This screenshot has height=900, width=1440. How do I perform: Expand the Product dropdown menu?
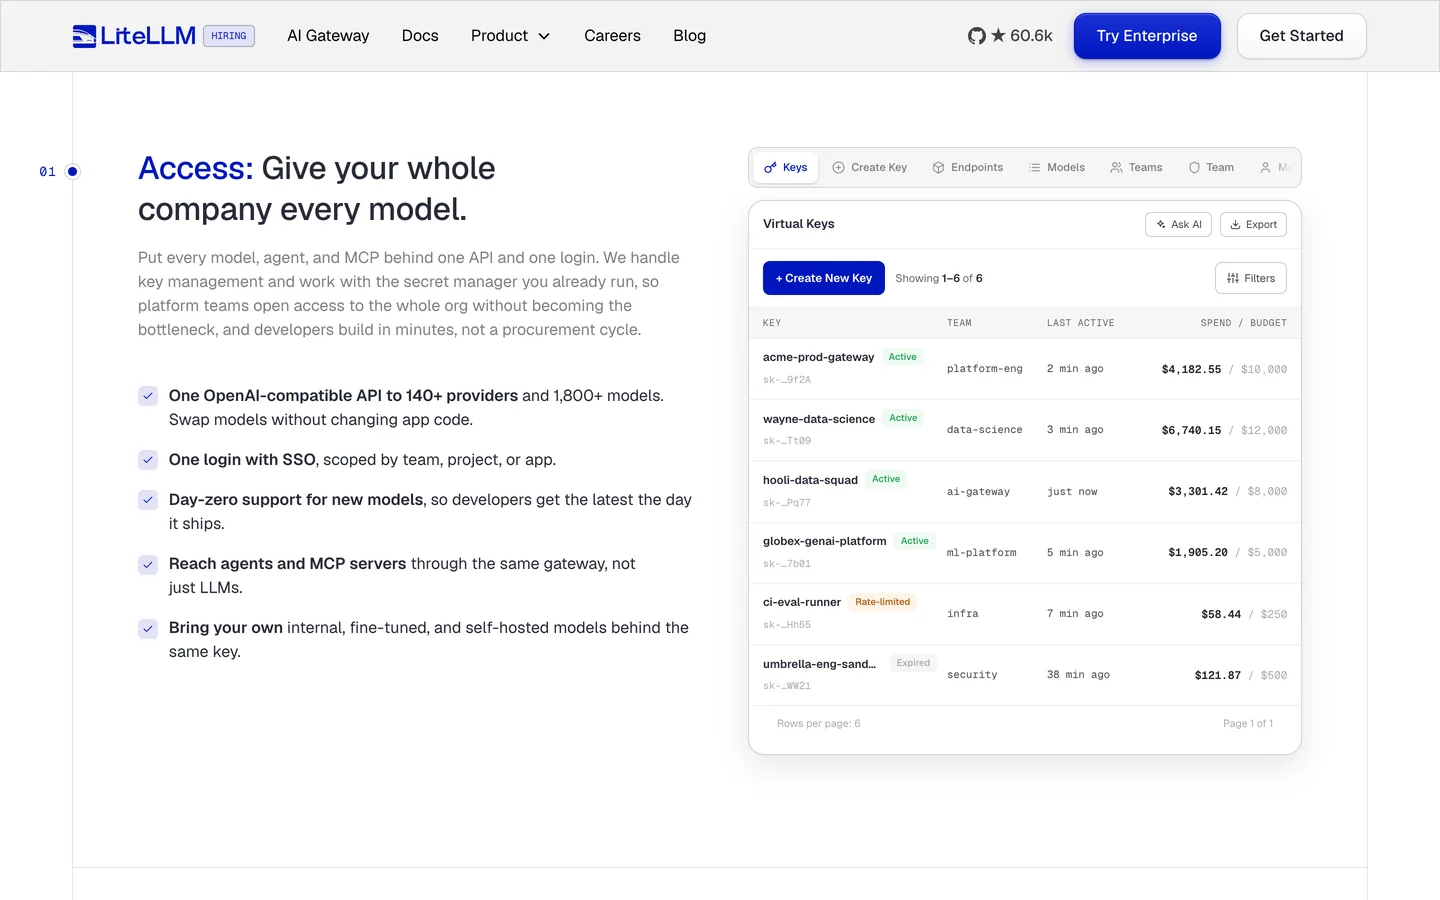[x=510, y=36]
